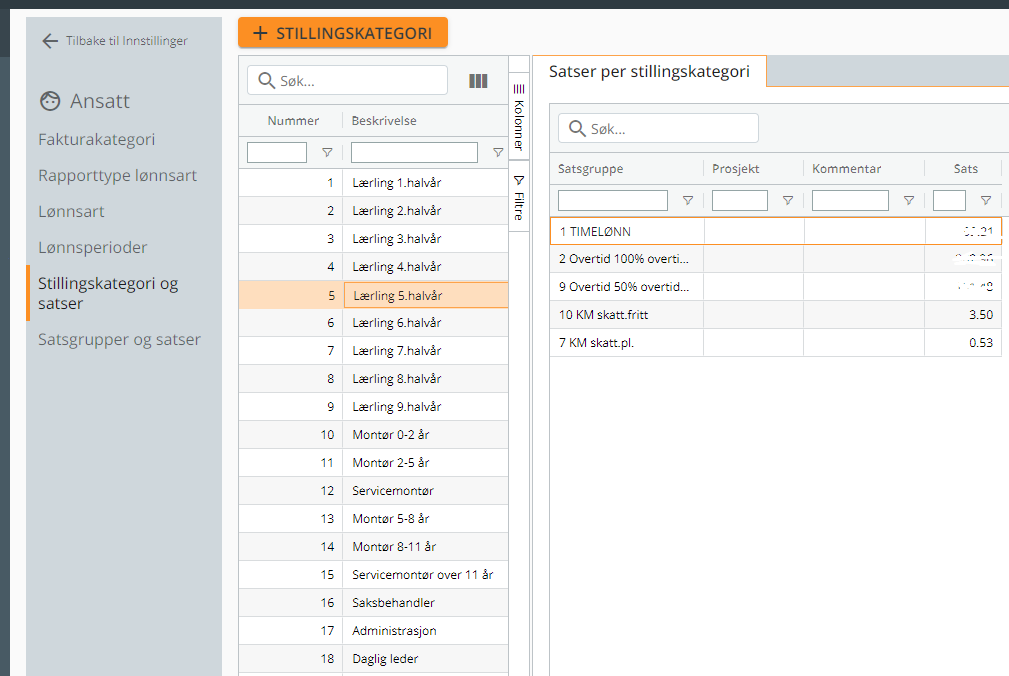Open Lønnsperioder settings
Image resolution: width=1009 pixels, height=676 pixels.
click(x=93, y=248)
